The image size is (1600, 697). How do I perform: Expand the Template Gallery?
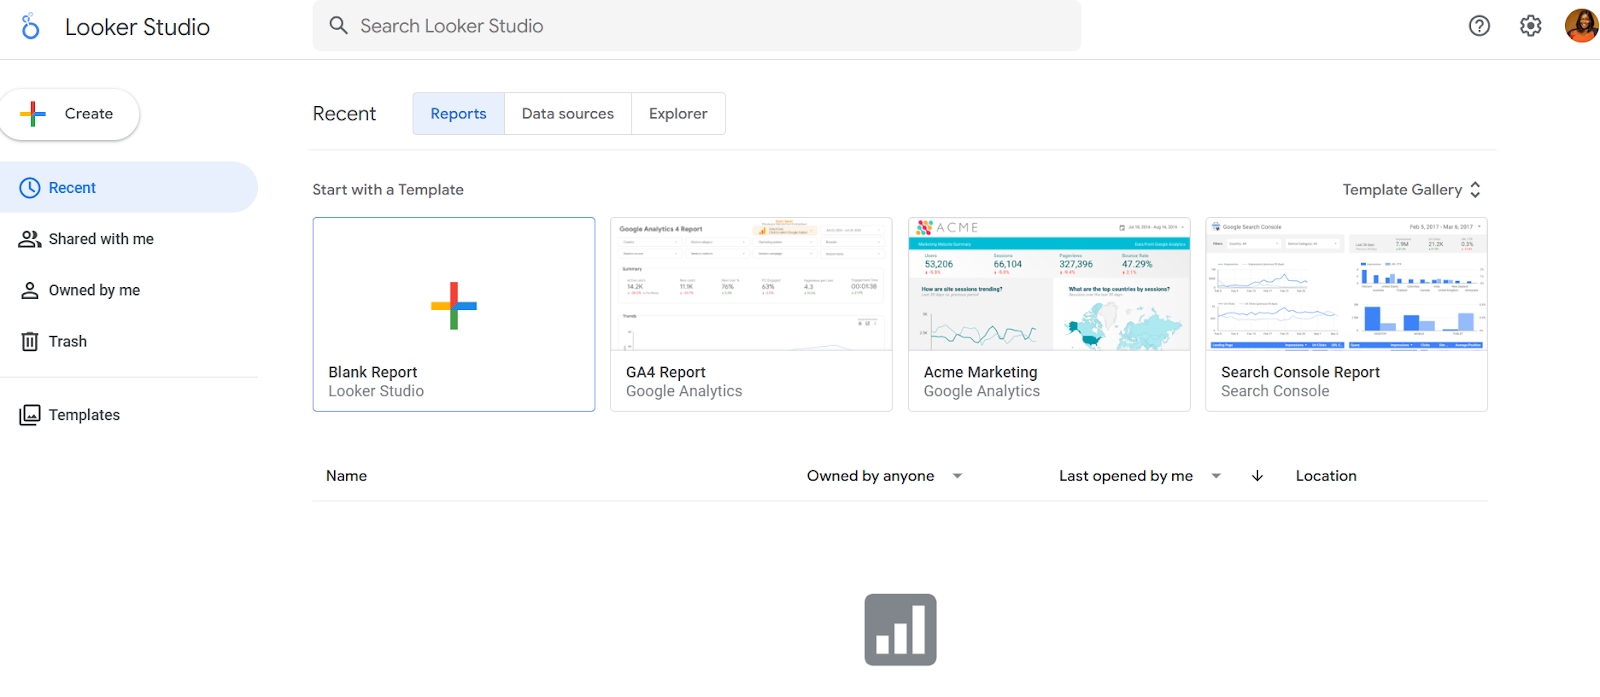[1412, 190]
